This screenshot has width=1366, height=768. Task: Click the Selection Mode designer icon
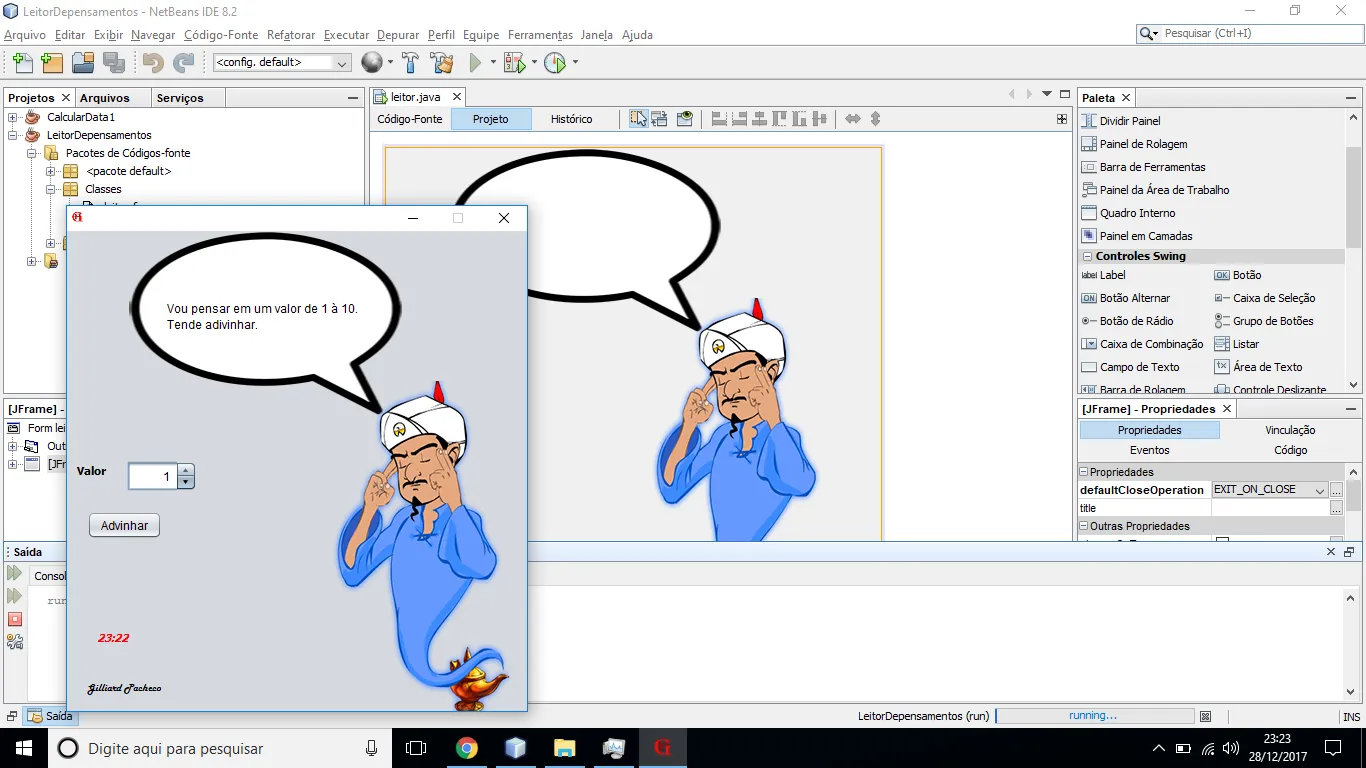point(638,119)
